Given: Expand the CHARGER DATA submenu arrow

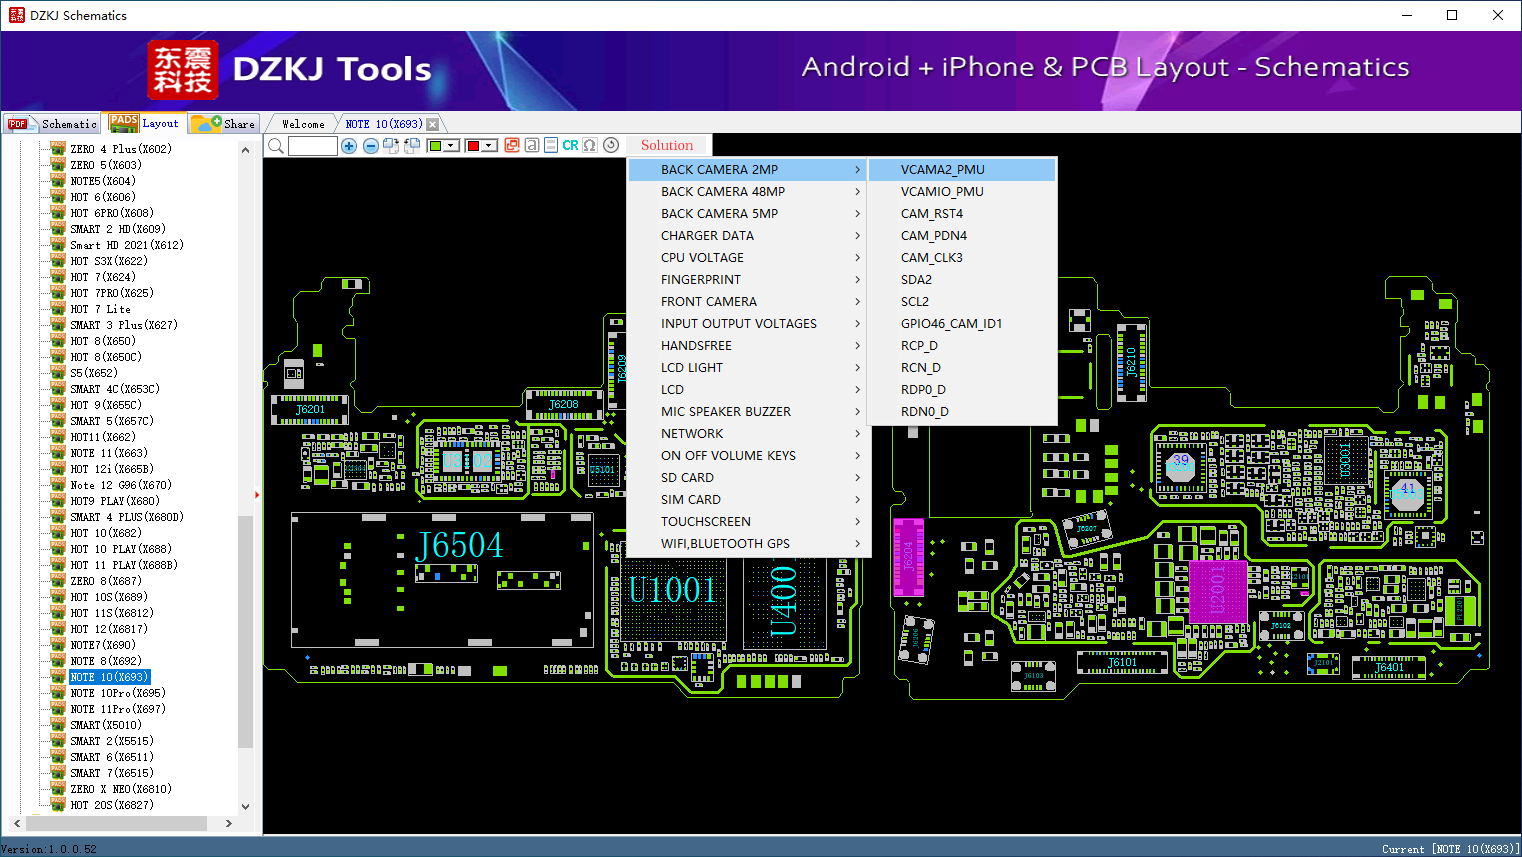Looking at the screenshot, I should (x=858, y=236).
